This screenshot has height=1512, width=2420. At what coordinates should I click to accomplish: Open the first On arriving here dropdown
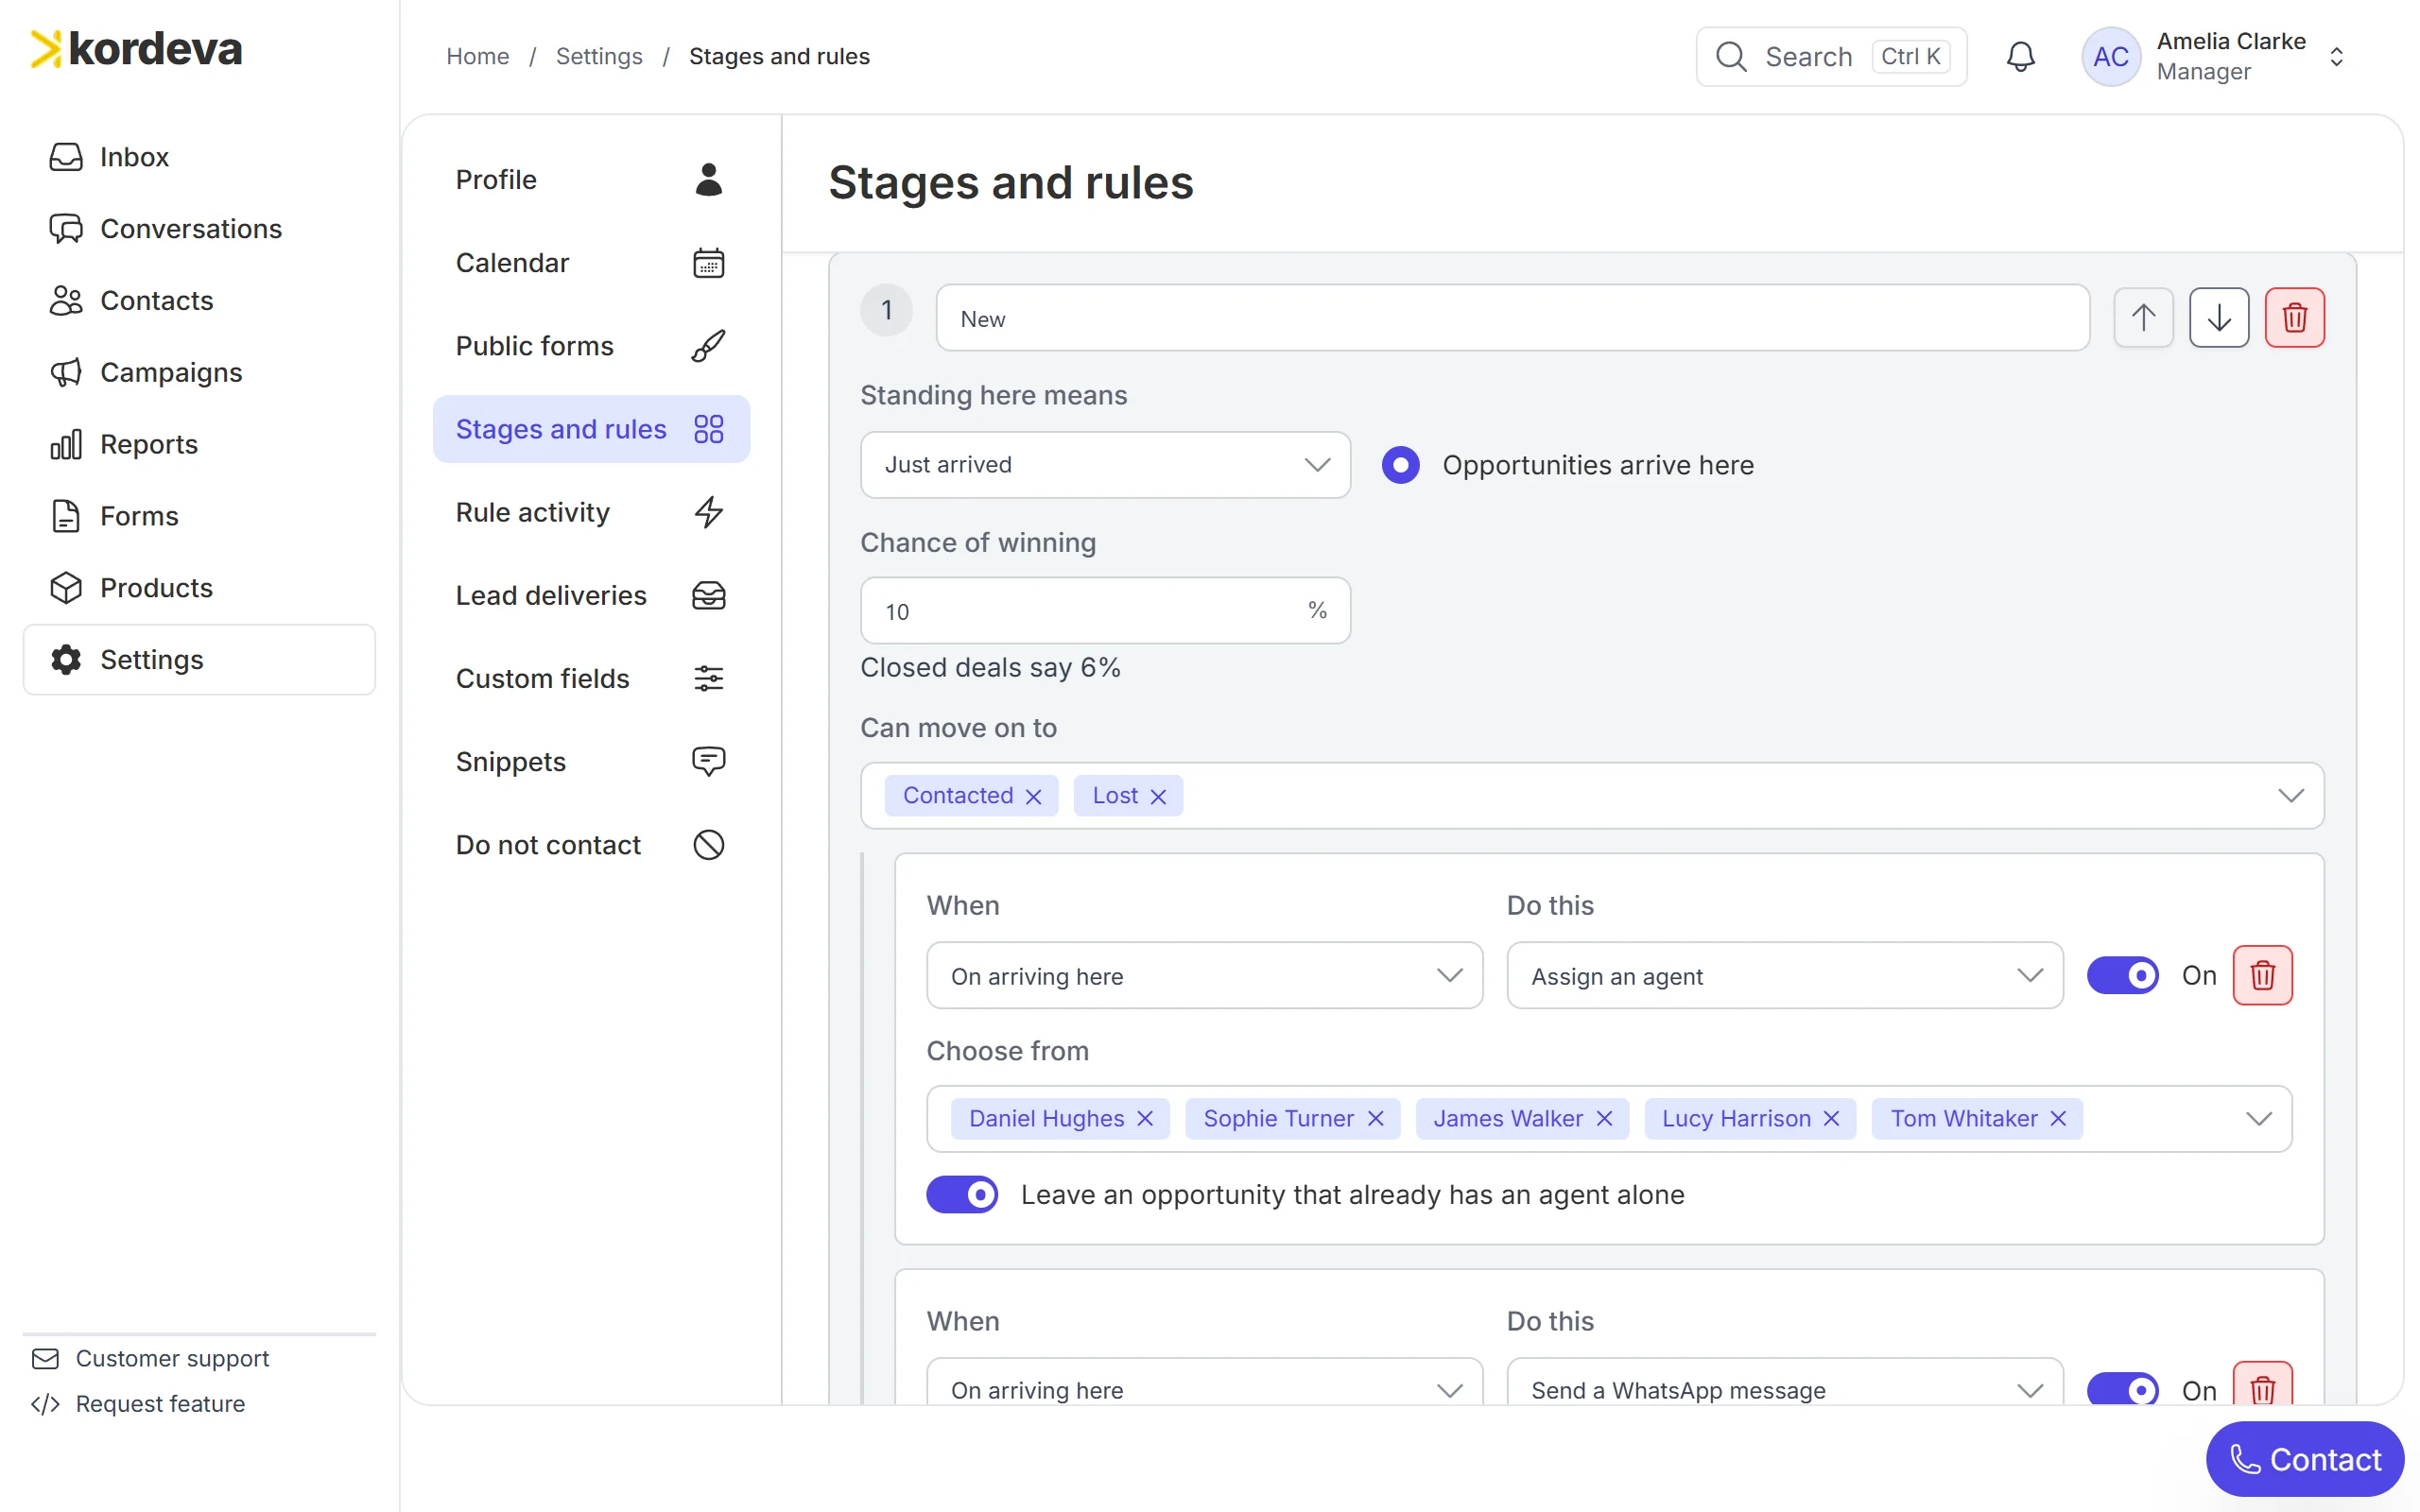click(1204, 975)
